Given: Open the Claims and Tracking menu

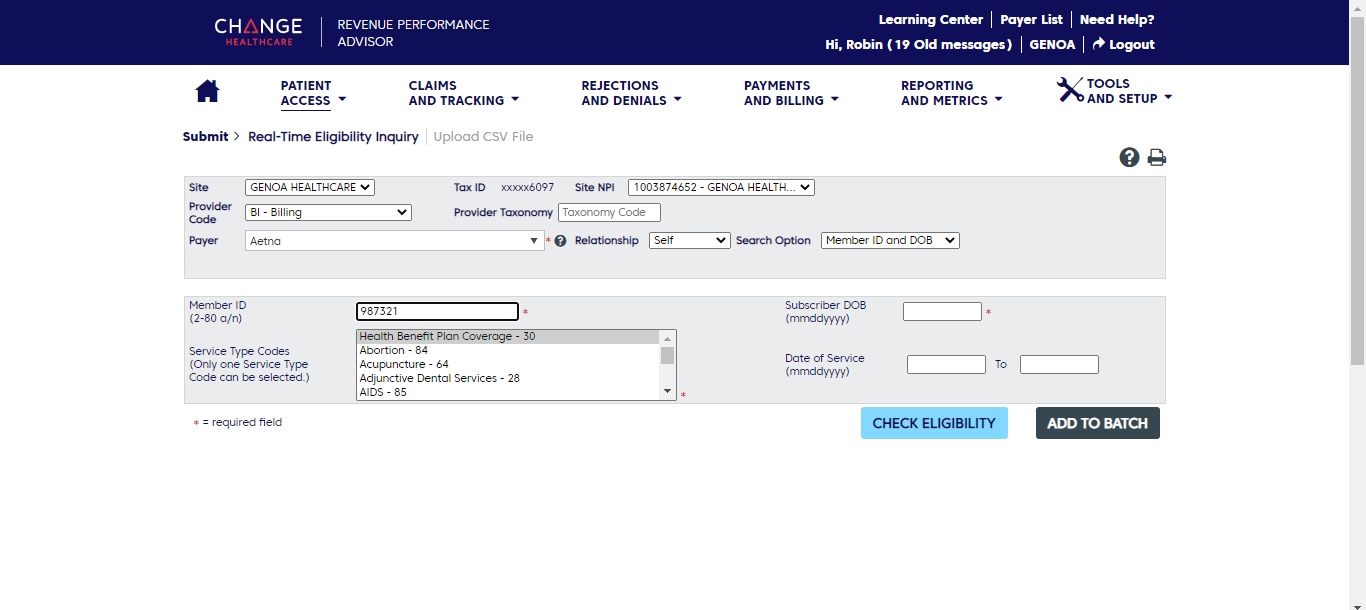Looking at the screenshot, I should 463,93.
